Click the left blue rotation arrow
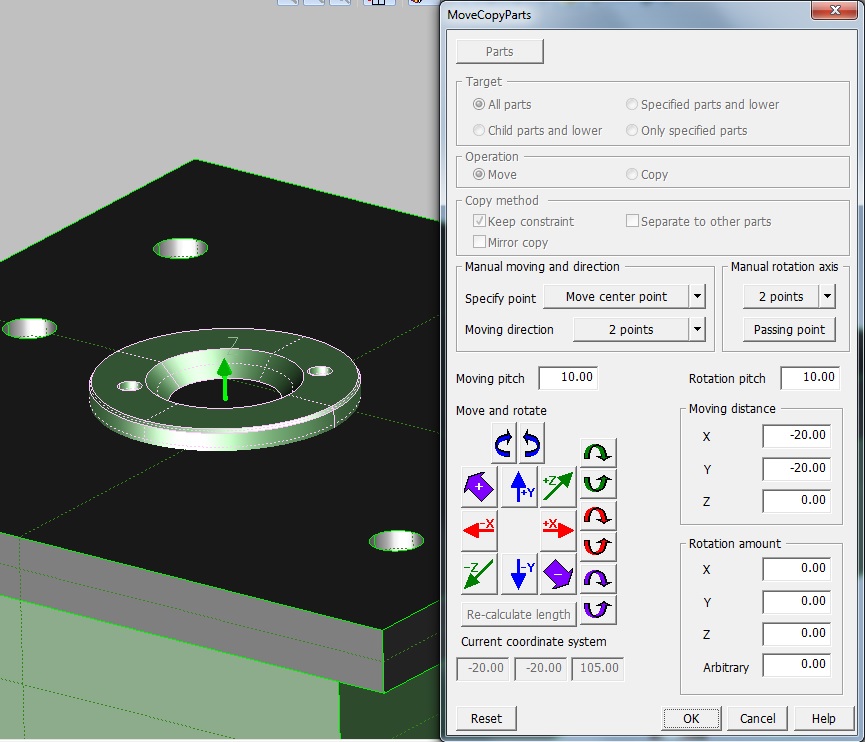The image size is (865, 742). click(506, 442)
